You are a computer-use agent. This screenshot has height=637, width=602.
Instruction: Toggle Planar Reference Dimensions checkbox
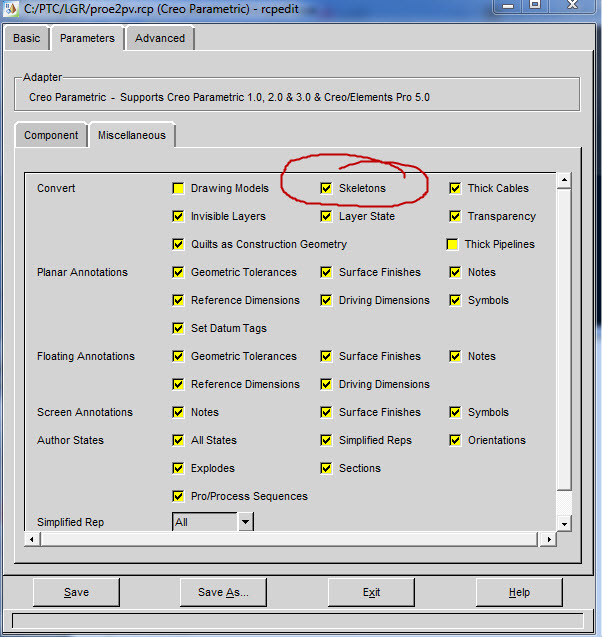point(178,300)
